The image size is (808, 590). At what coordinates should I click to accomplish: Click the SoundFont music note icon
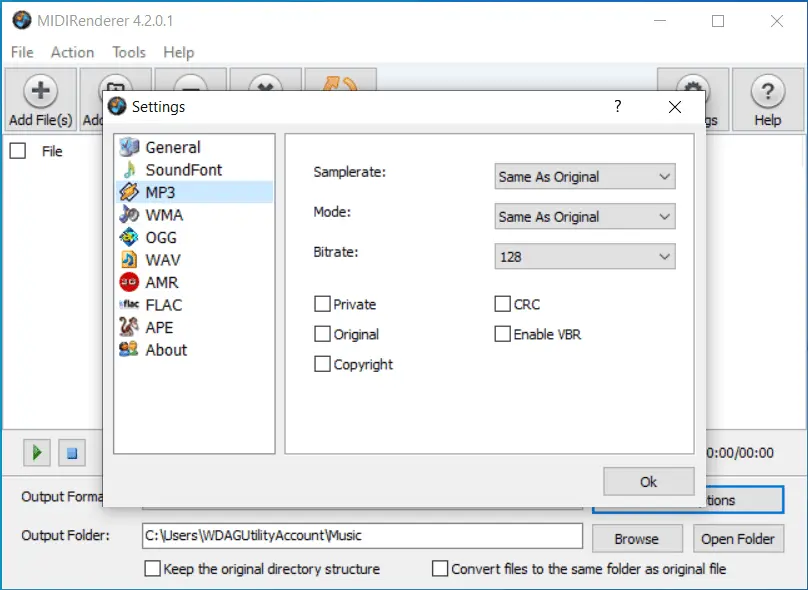pos(129,170)
